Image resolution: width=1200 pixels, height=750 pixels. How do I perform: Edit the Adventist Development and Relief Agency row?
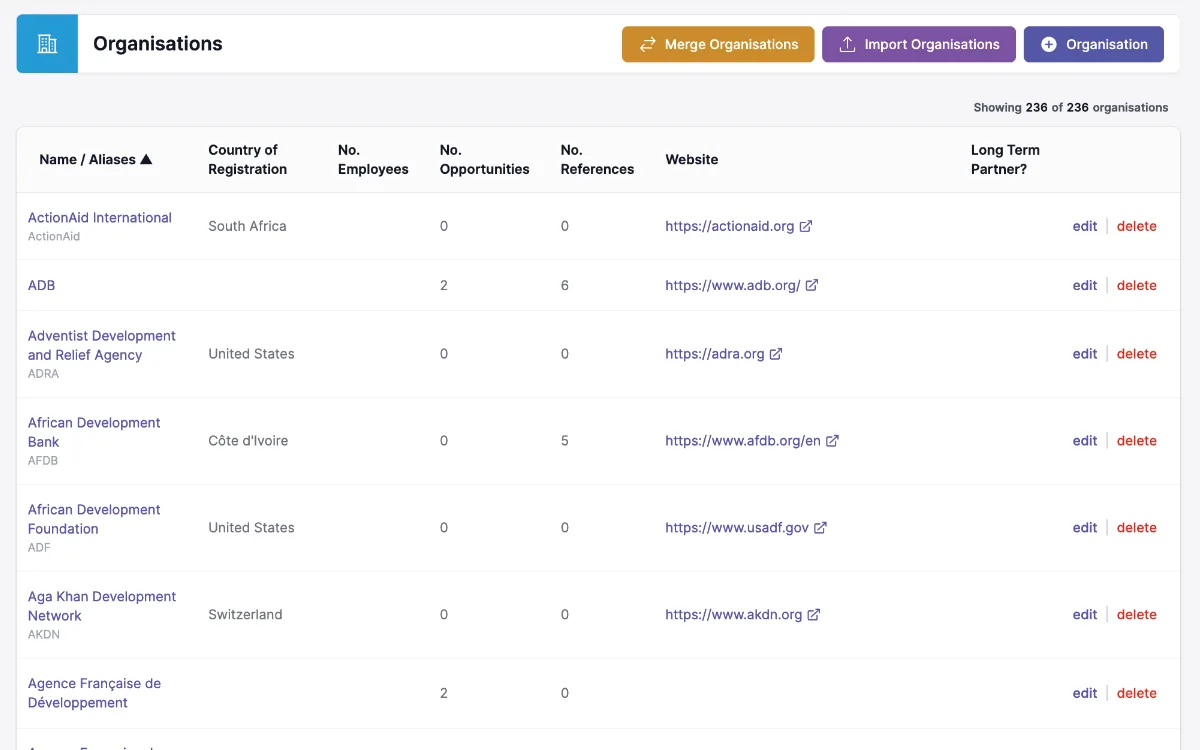pyautogui.click(x=1085, y=354)
